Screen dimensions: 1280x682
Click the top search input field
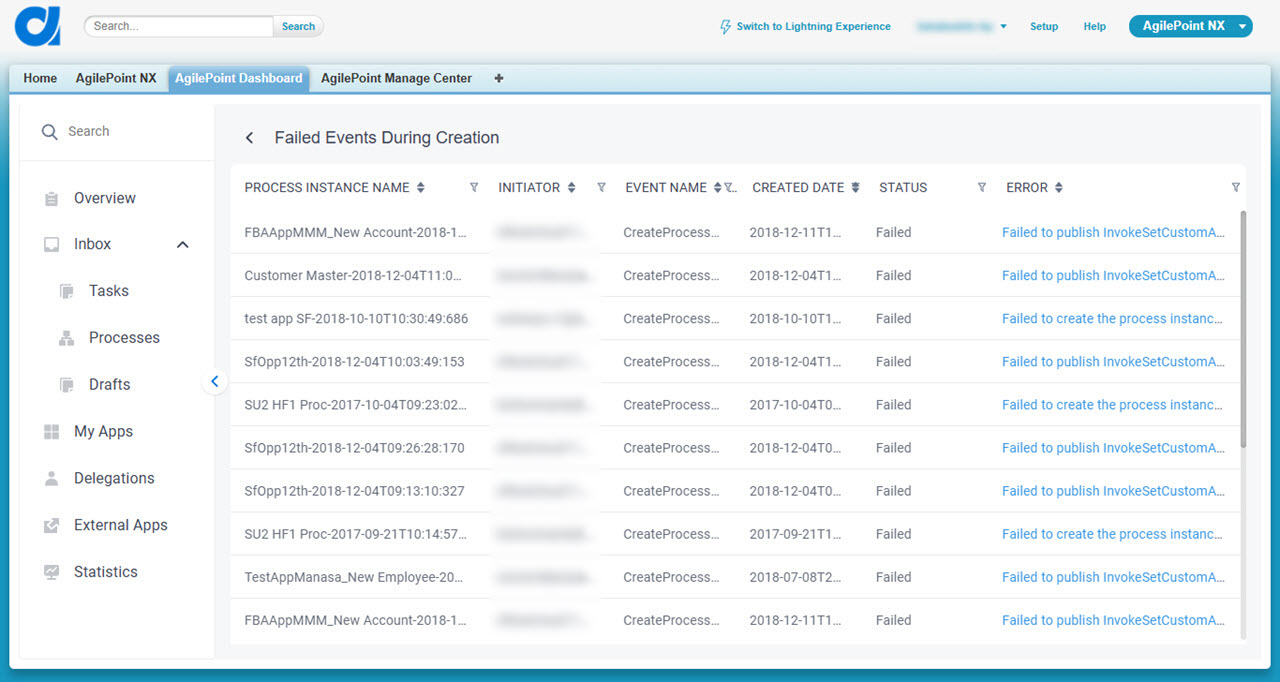[179, 27]
